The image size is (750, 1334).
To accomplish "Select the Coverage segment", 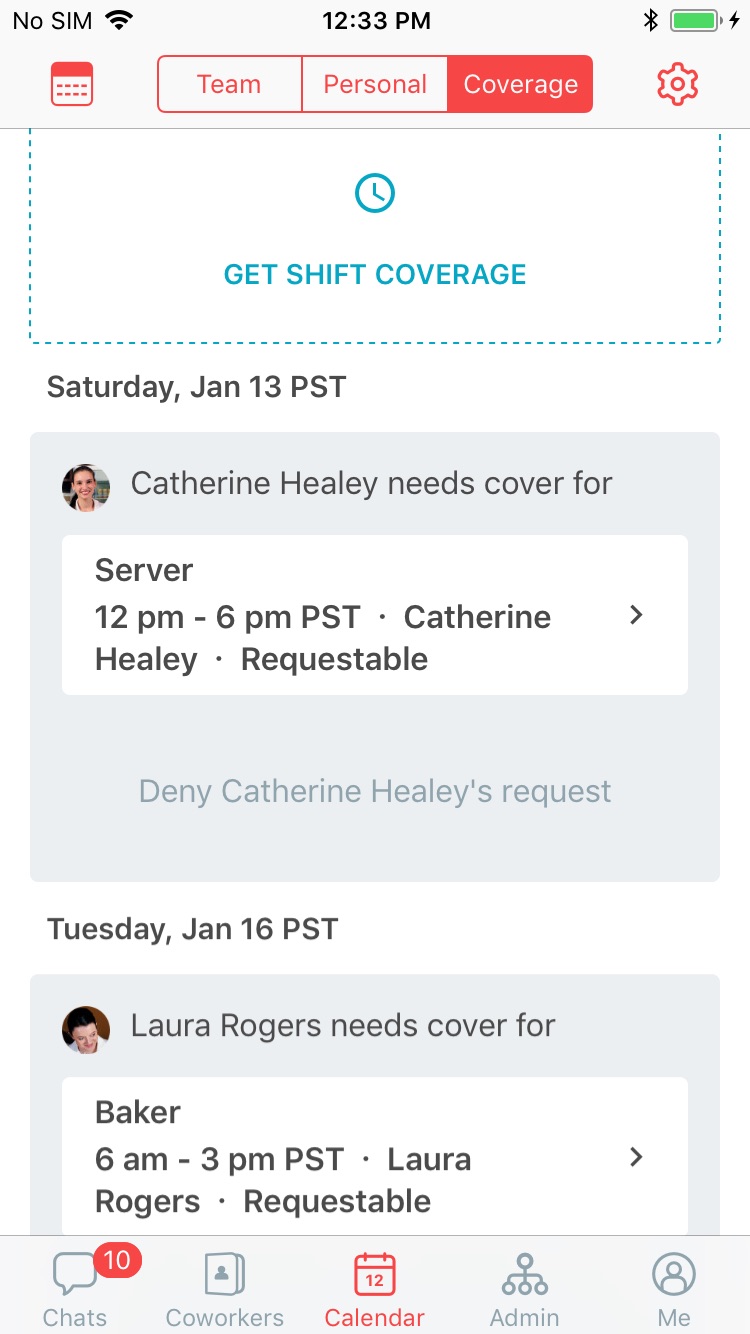I will pyautogui.click(x=520, y=84).
